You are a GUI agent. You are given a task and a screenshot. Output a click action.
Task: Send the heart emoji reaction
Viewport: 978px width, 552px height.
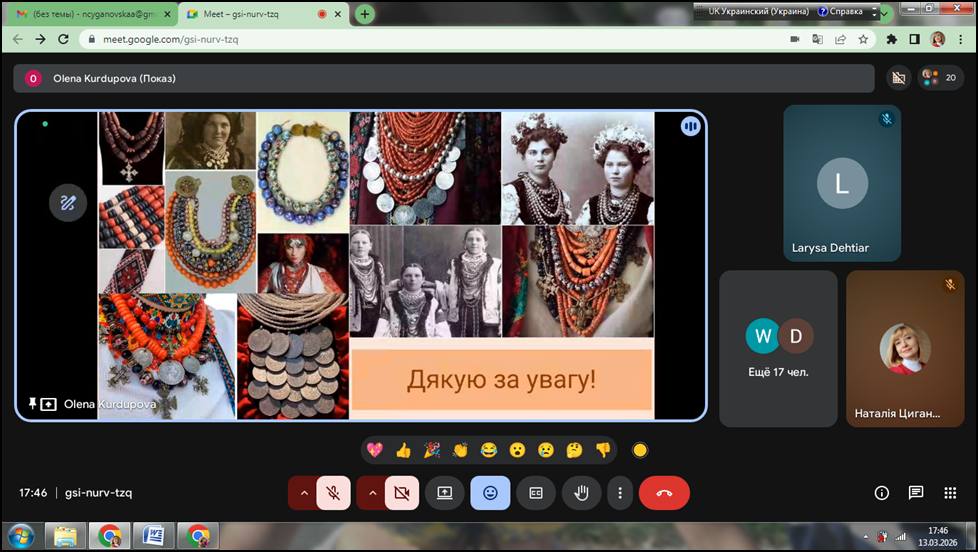coord(375,450)
